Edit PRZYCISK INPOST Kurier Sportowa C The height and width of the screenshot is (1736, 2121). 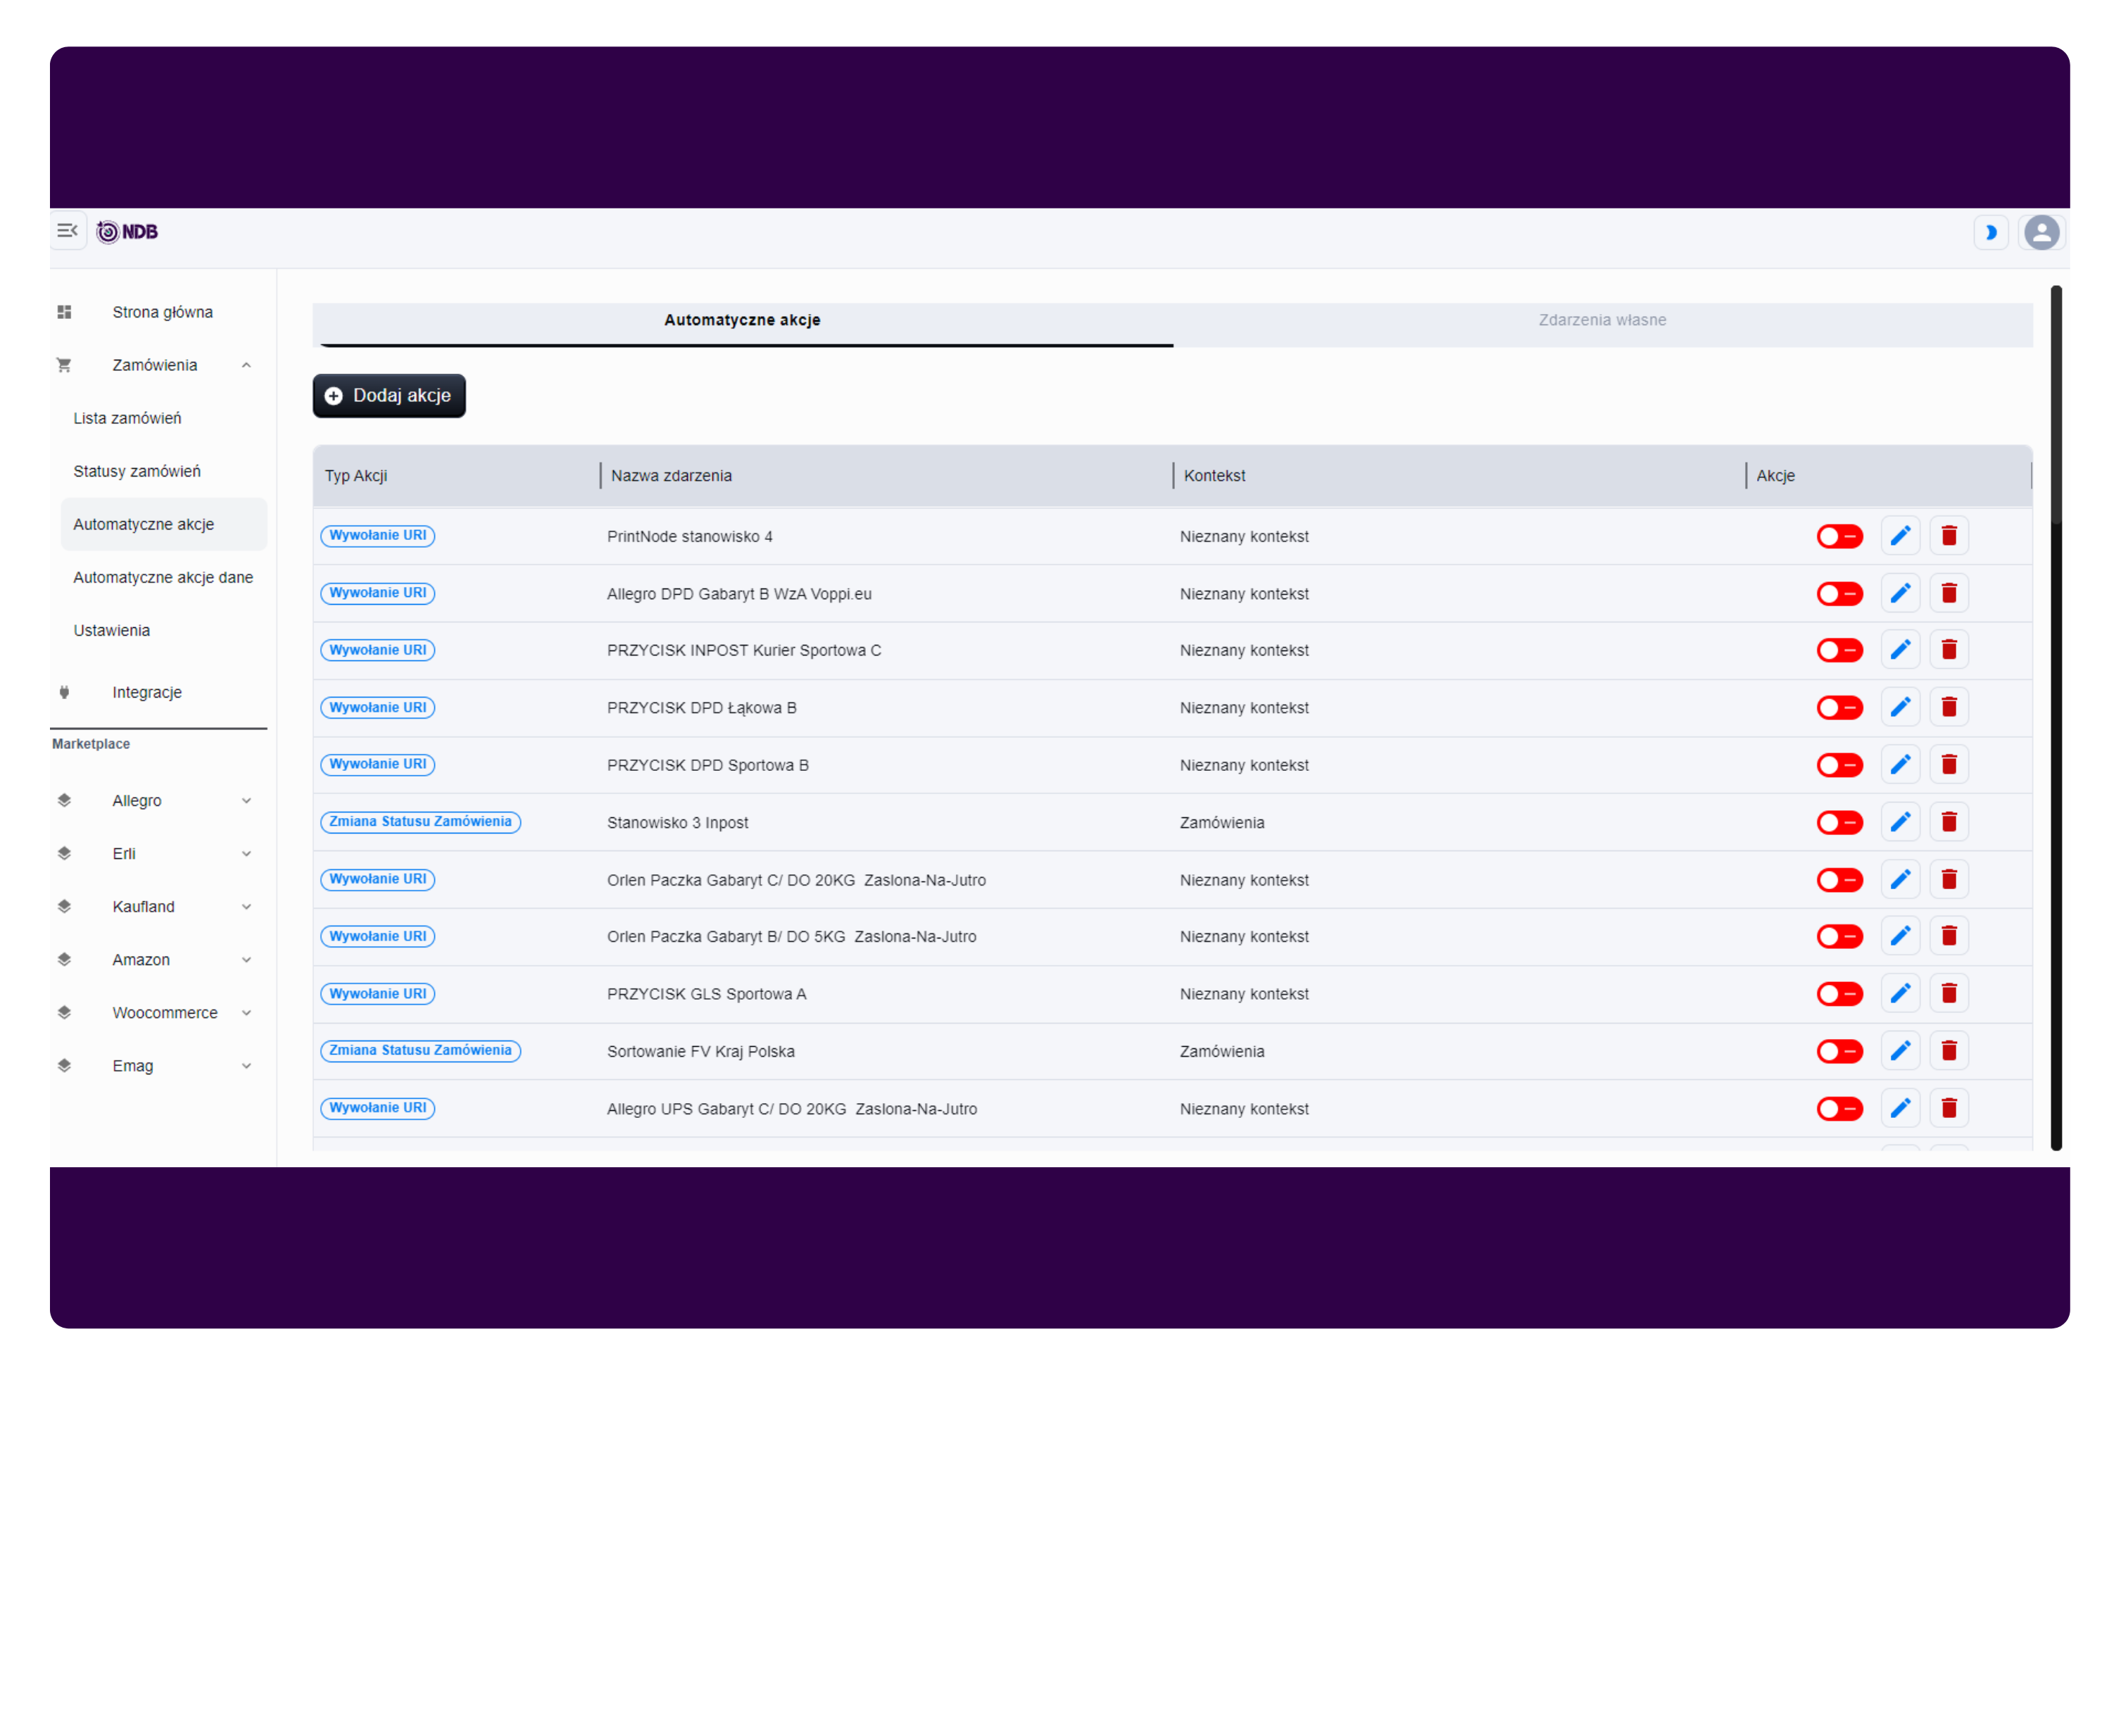pyautogui.click(x=1900, y=650)
